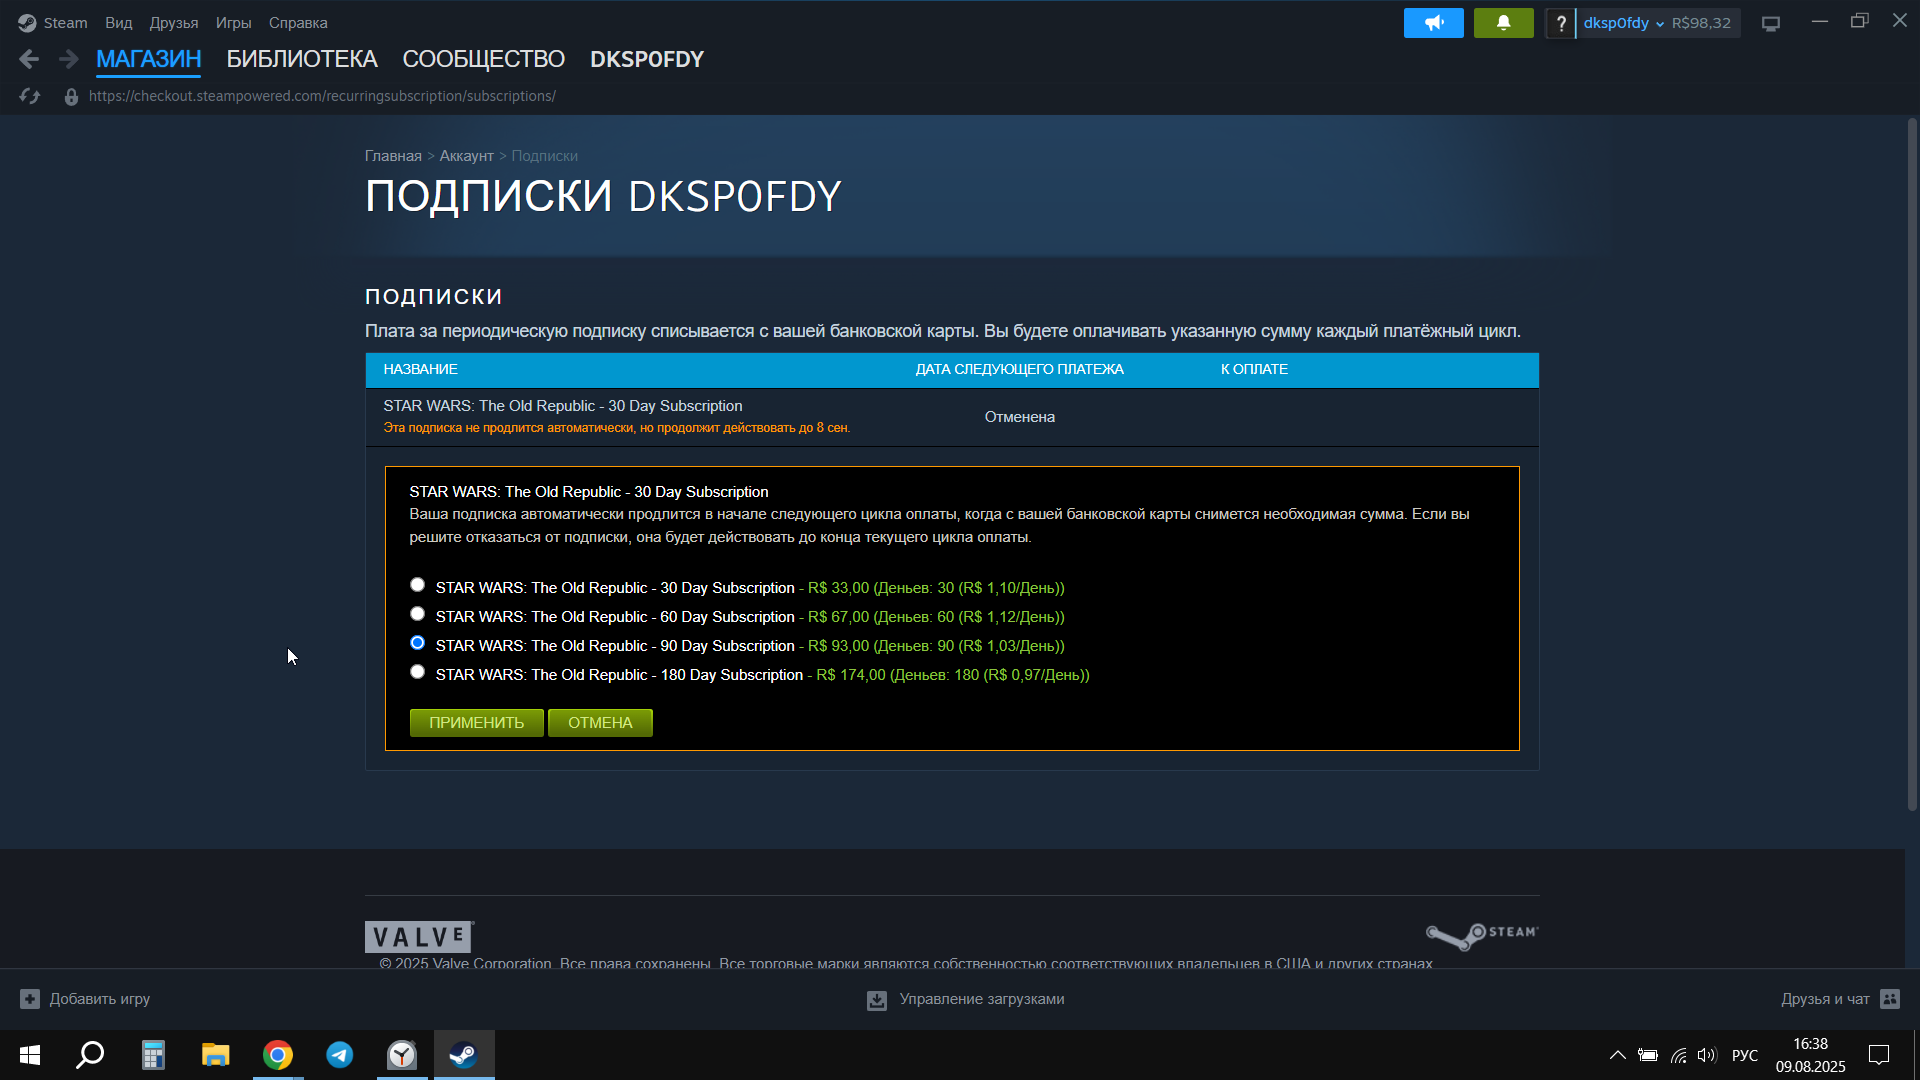This screenshot has width=1920, height=1080.
Task: Click the Добавить игру plus icon
Action: pos(30,999)
